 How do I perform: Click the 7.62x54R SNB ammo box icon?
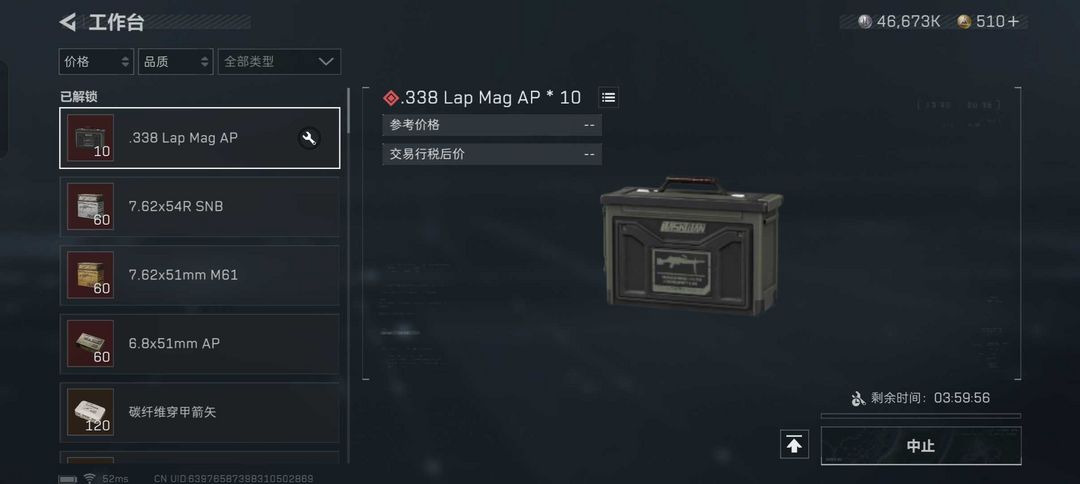pos(90,207)
